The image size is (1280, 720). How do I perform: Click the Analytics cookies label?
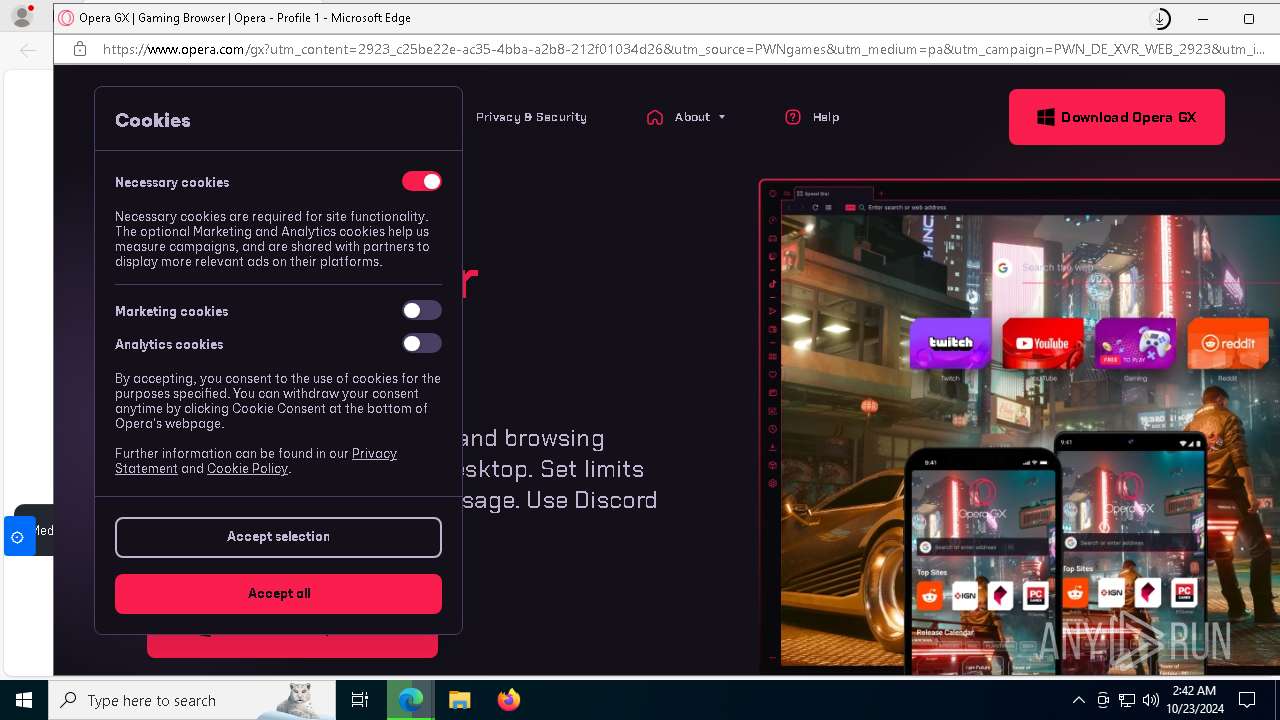pyautogui.click(x=169, y=344)
